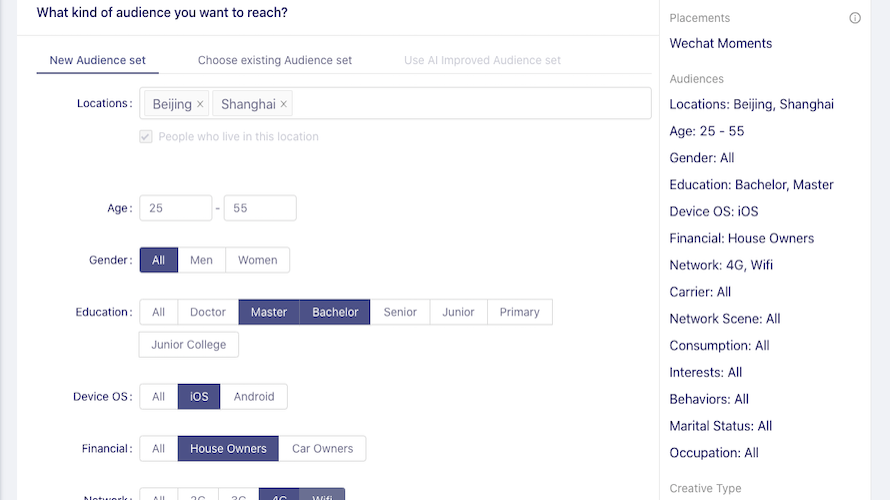Focus the Locations input box
This screenshot has width=890, height=500.
coord(468,104)
